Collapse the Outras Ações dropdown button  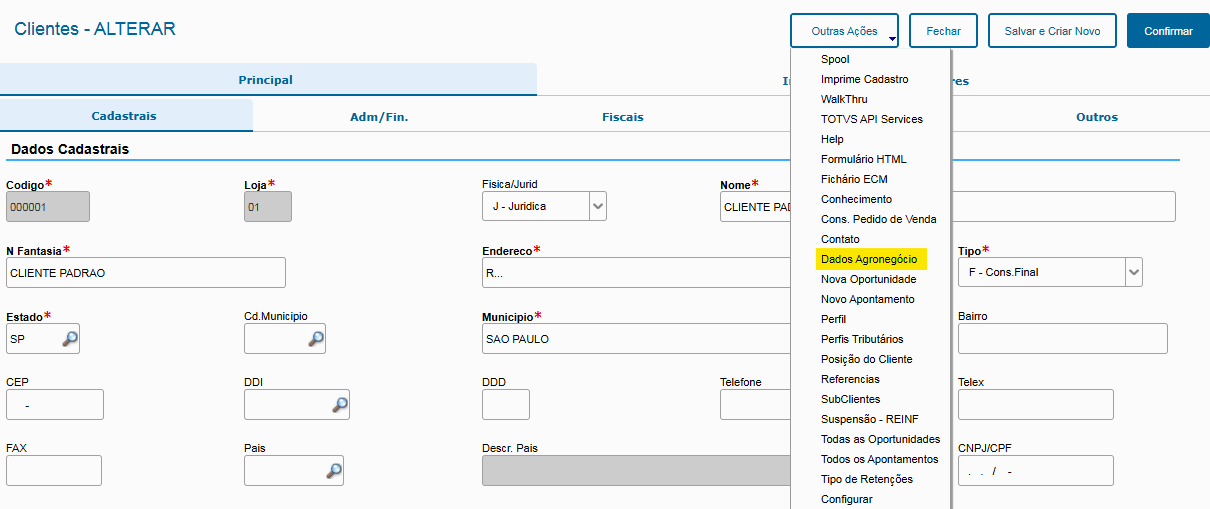click(844, 31)
